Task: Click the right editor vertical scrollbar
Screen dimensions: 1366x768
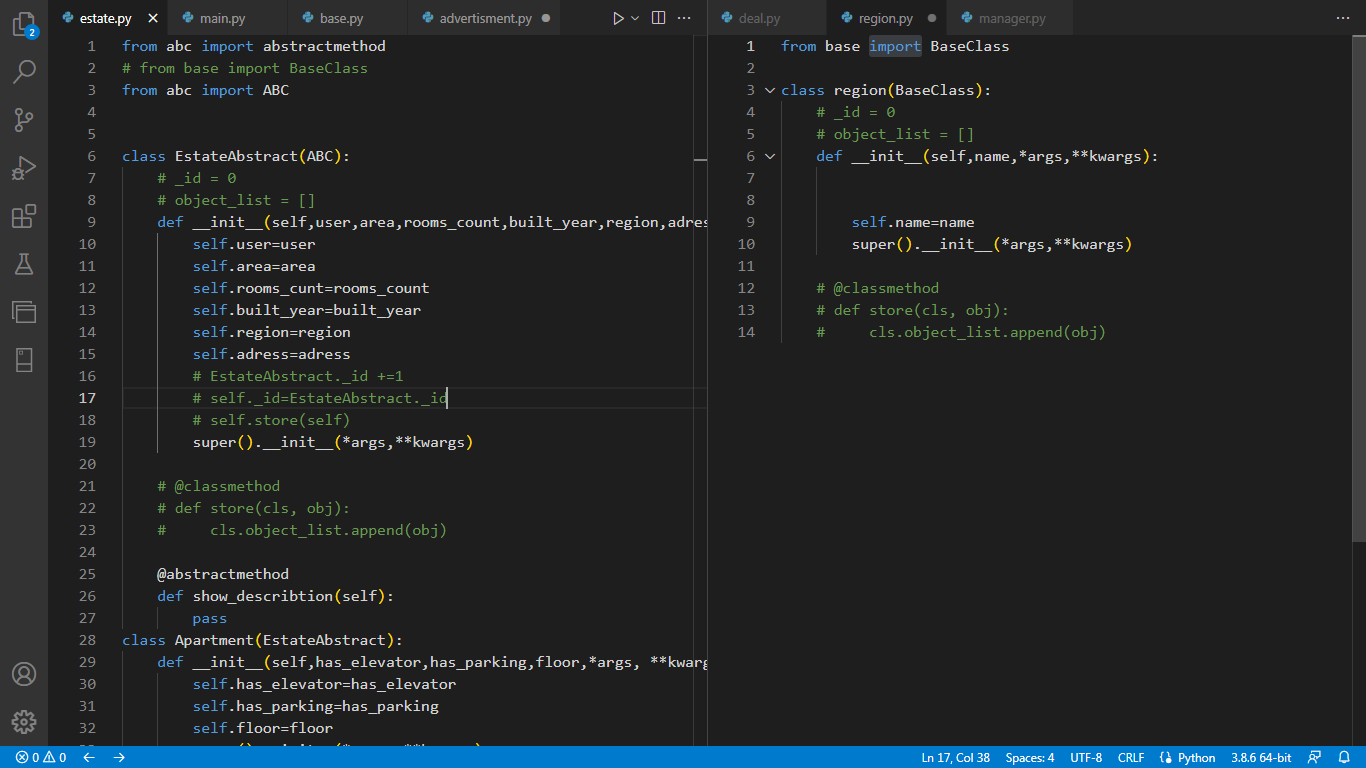Action: click(1359, 290)
